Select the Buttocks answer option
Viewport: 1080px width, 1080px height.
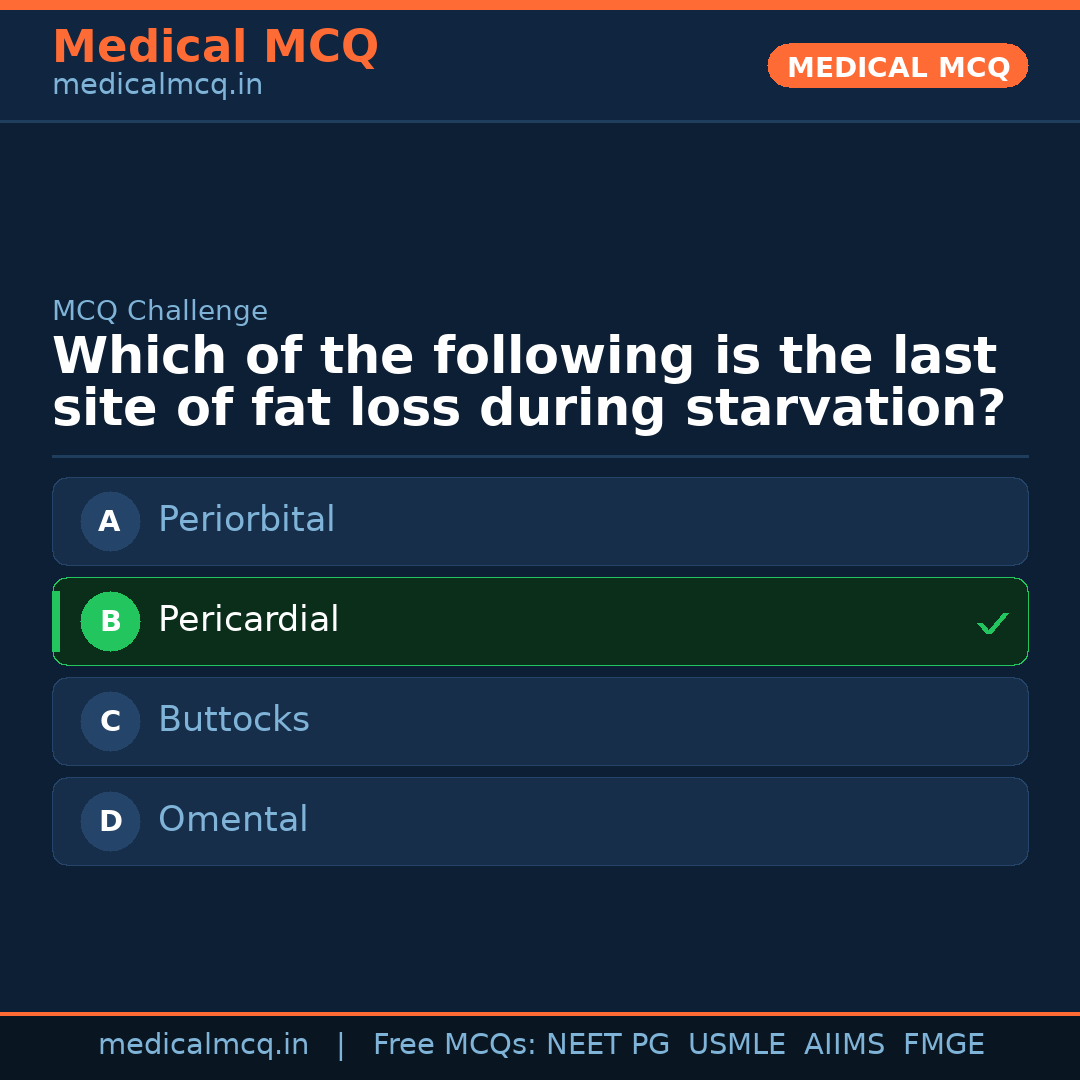[540, 721]
